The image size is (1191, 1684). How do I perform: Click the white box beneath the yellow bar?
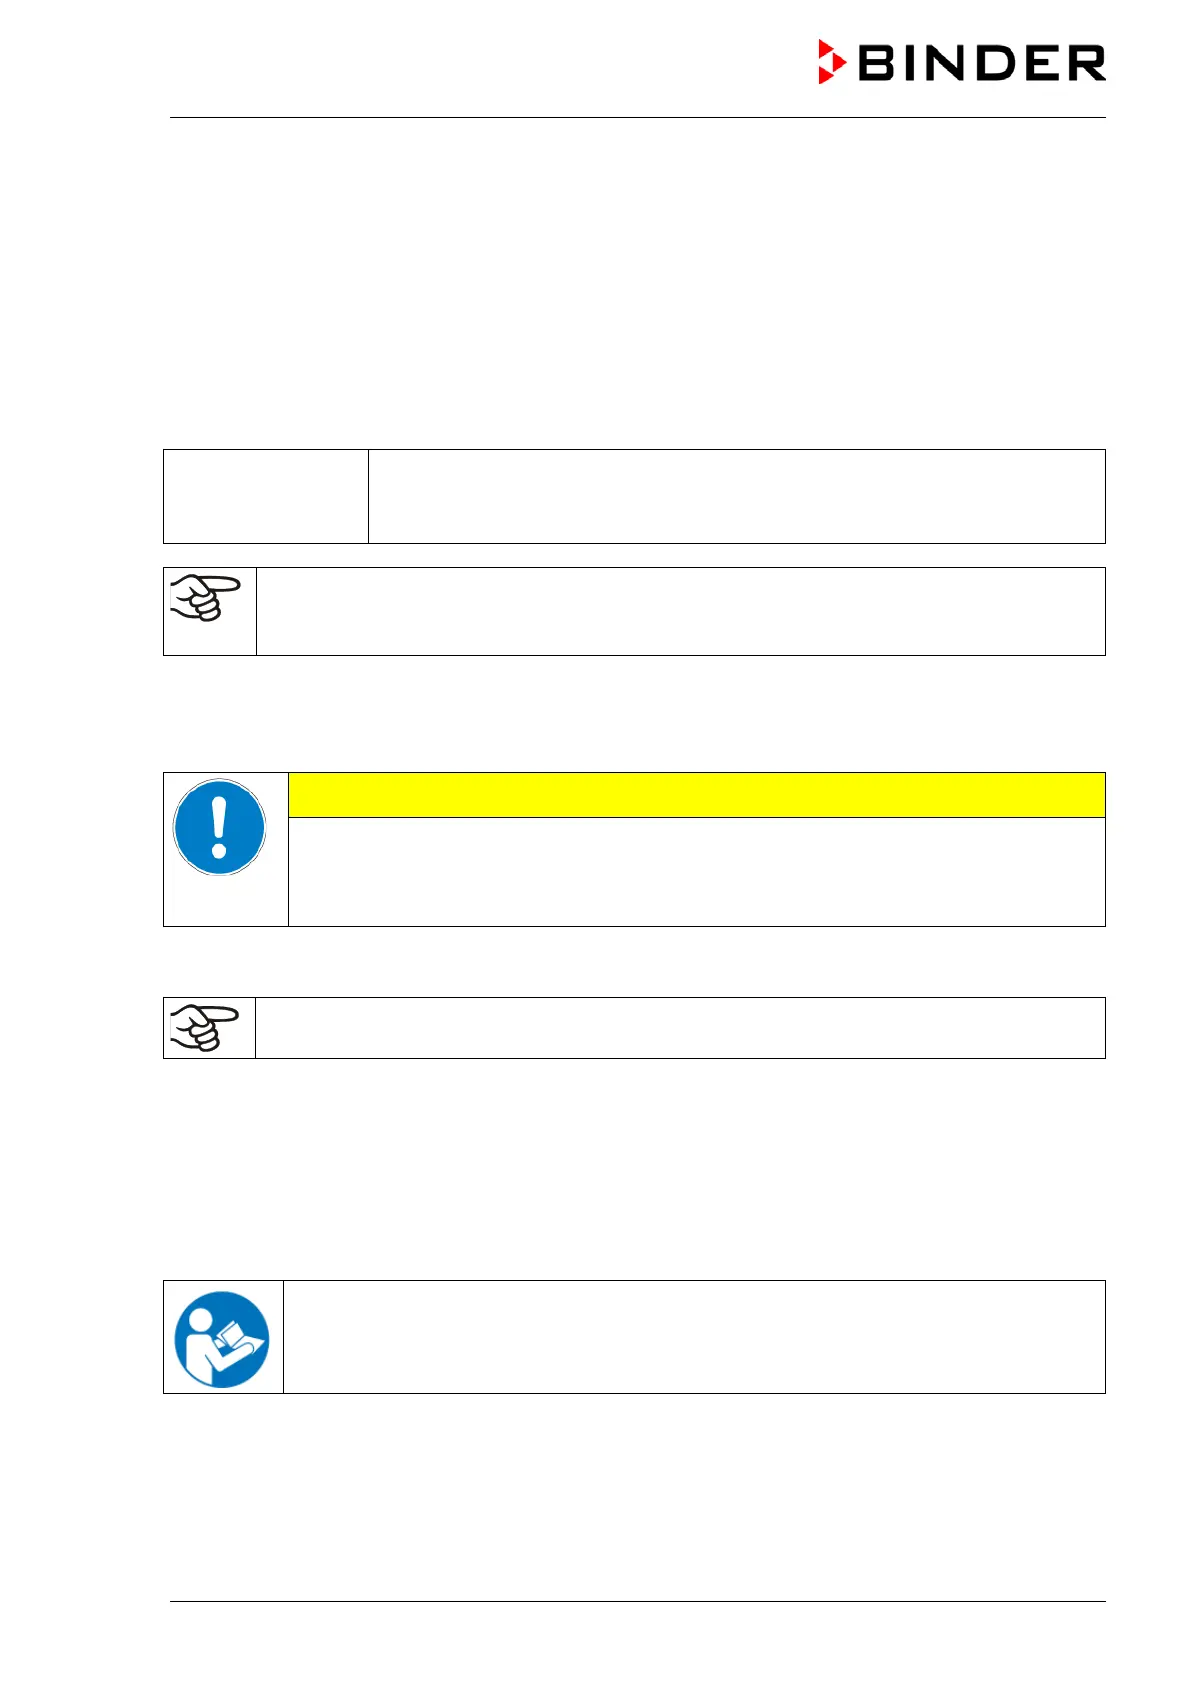pos(696,871)
